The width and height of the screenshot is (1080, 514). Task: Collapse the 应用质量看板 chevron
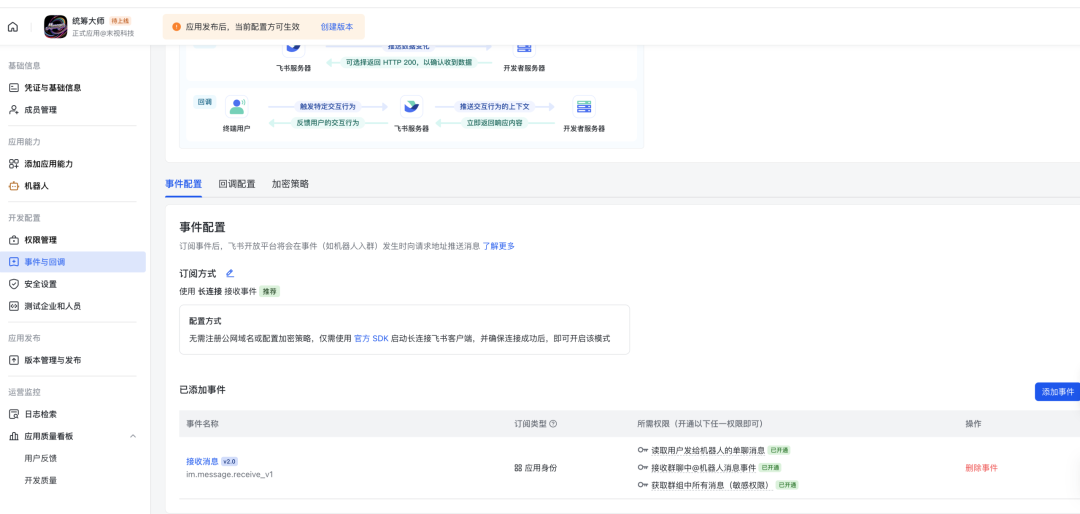click(133, 436)
